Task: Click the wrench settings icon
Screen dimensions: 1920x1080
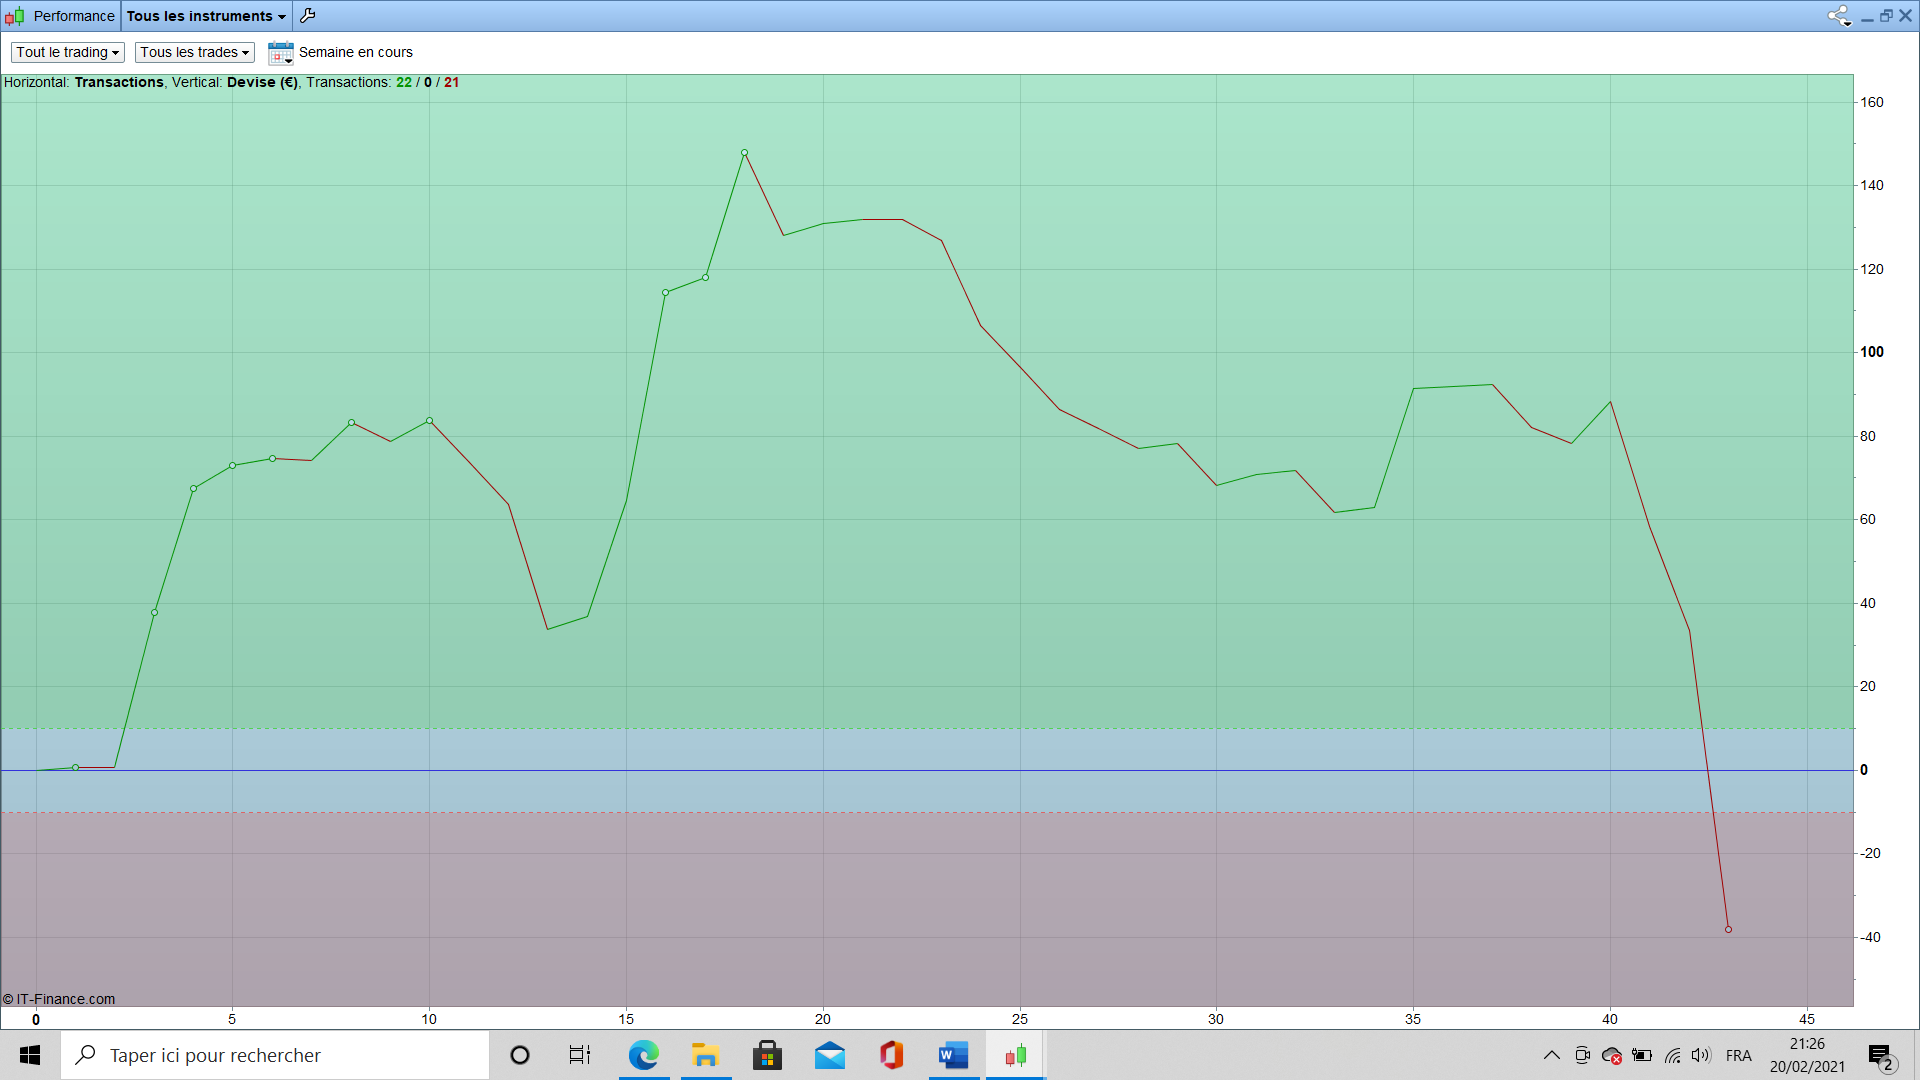Action: pos(308,16)
